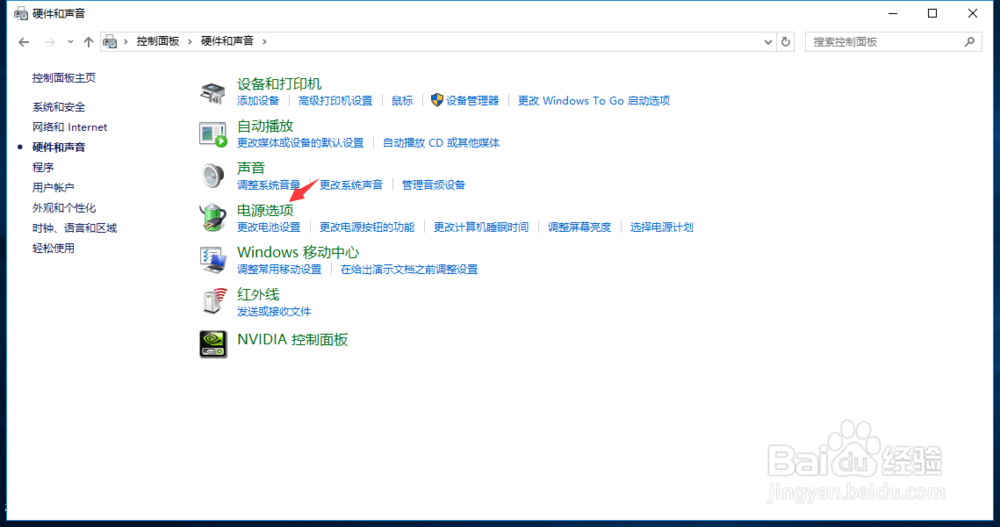Open 鼠标 settings link
The image size is (1000, 527).
pyautogui.click(x=402, y=101)
